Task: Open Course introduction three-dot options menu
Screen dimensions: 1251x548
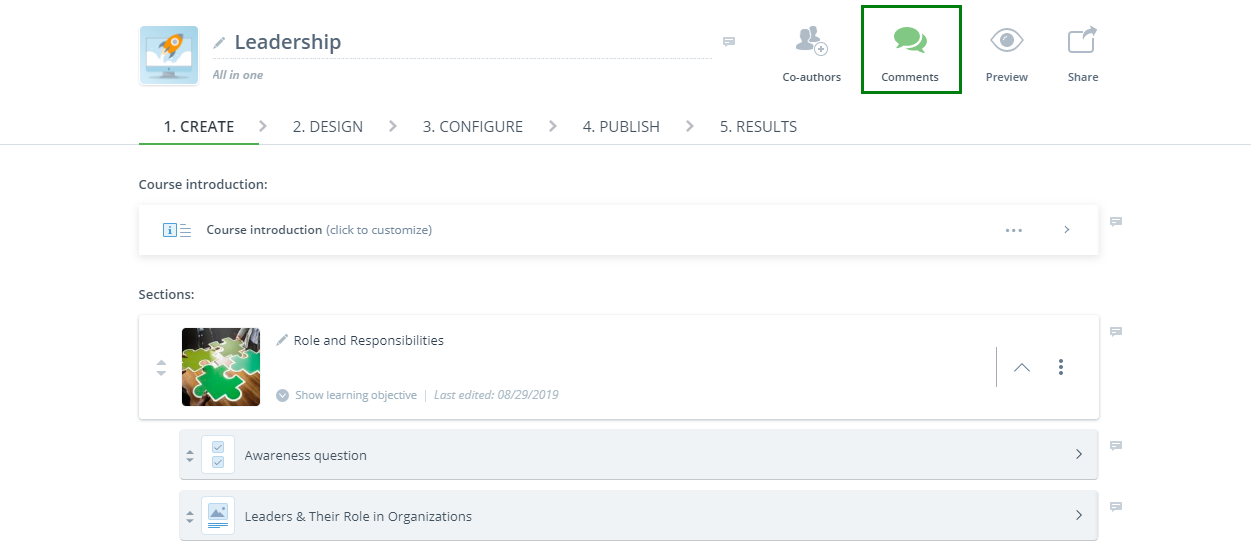Action: coord(1014,230)
